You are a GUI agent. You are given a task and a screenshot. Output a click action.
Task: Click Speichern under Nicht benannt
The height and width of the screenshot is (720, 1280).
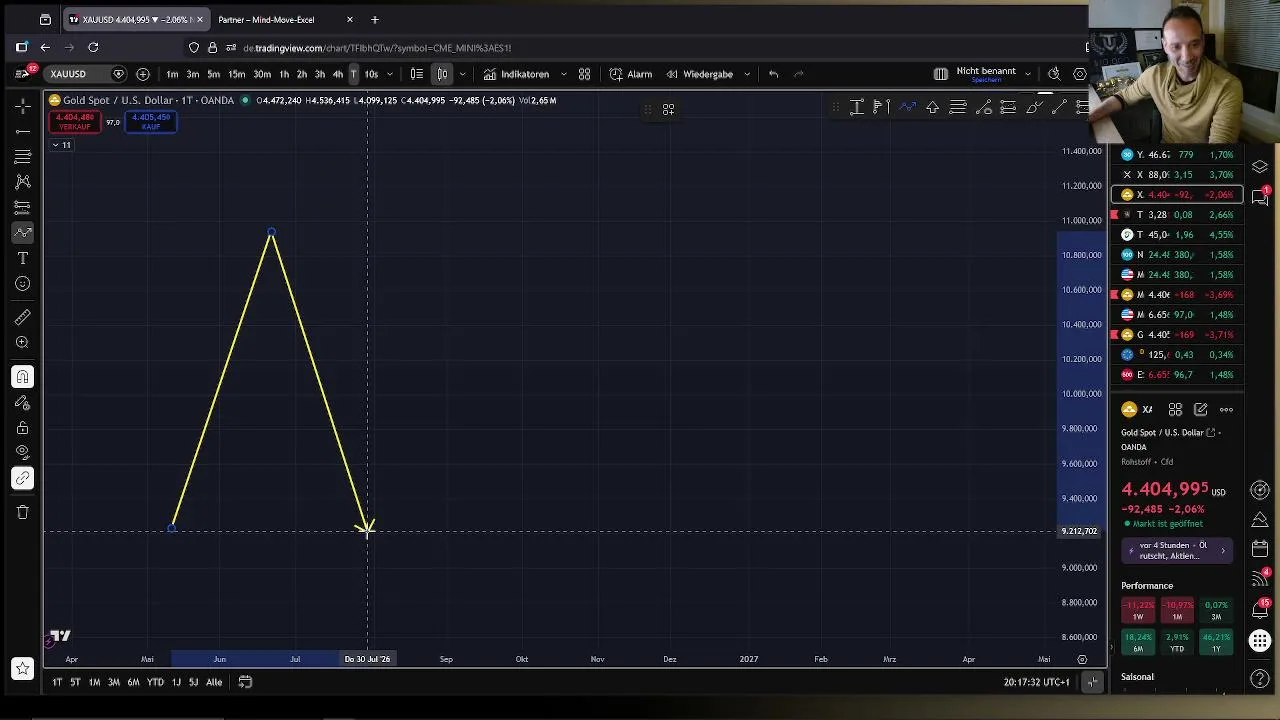(986, 80)
